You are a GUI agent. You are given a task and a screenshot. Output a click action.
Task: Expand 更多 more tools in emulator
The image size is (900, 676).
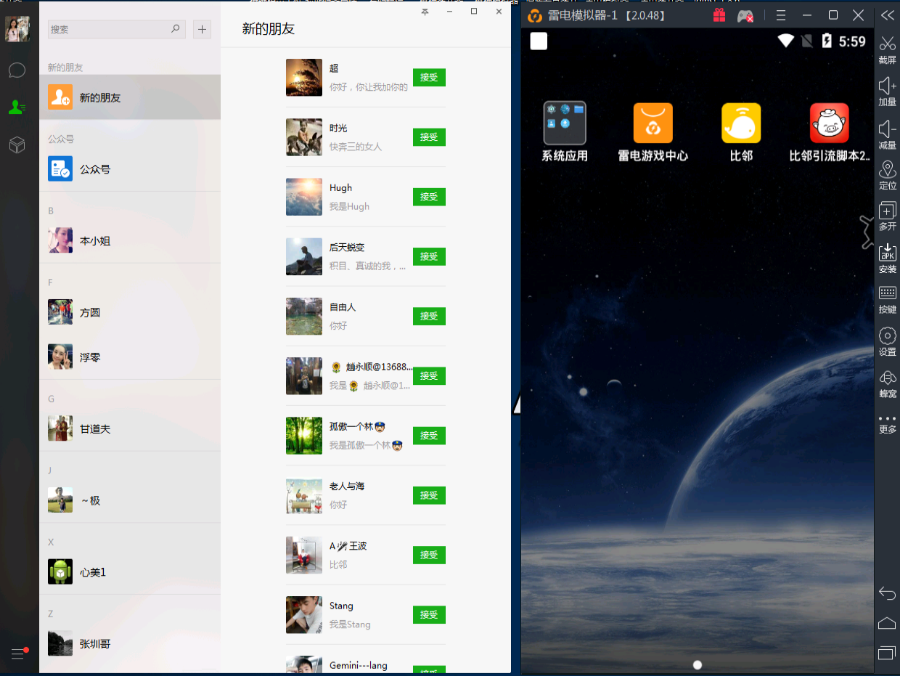(887, 424)
